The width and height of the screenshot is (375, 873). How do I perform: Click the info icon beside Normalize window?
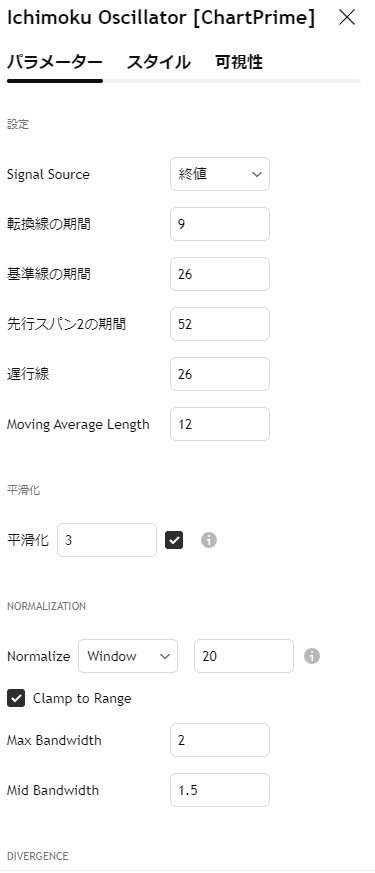[312, 656]
